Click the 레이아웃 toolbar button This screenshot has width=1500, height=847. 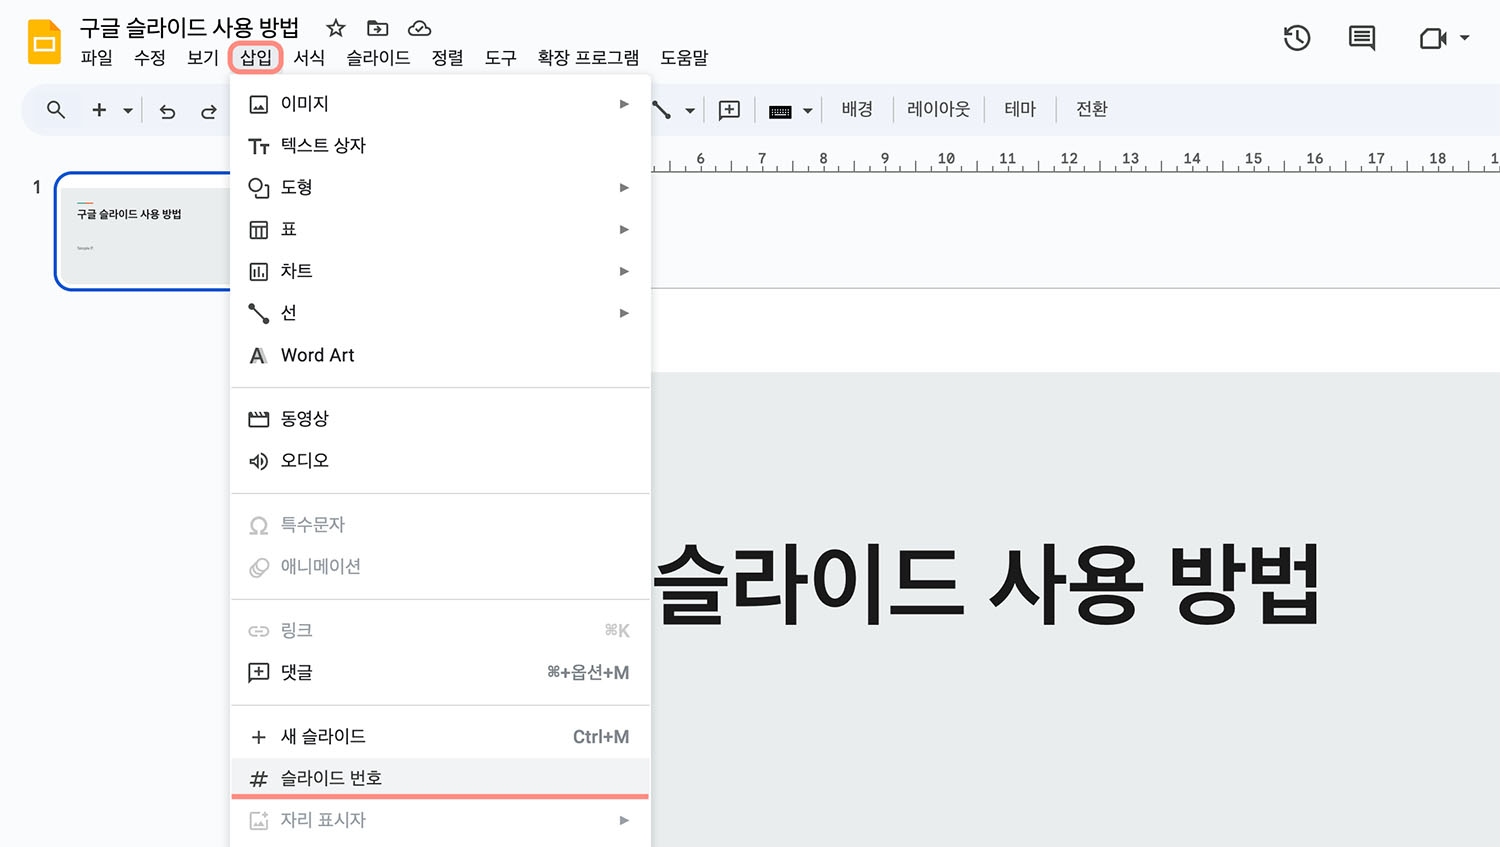coord(938,109)
